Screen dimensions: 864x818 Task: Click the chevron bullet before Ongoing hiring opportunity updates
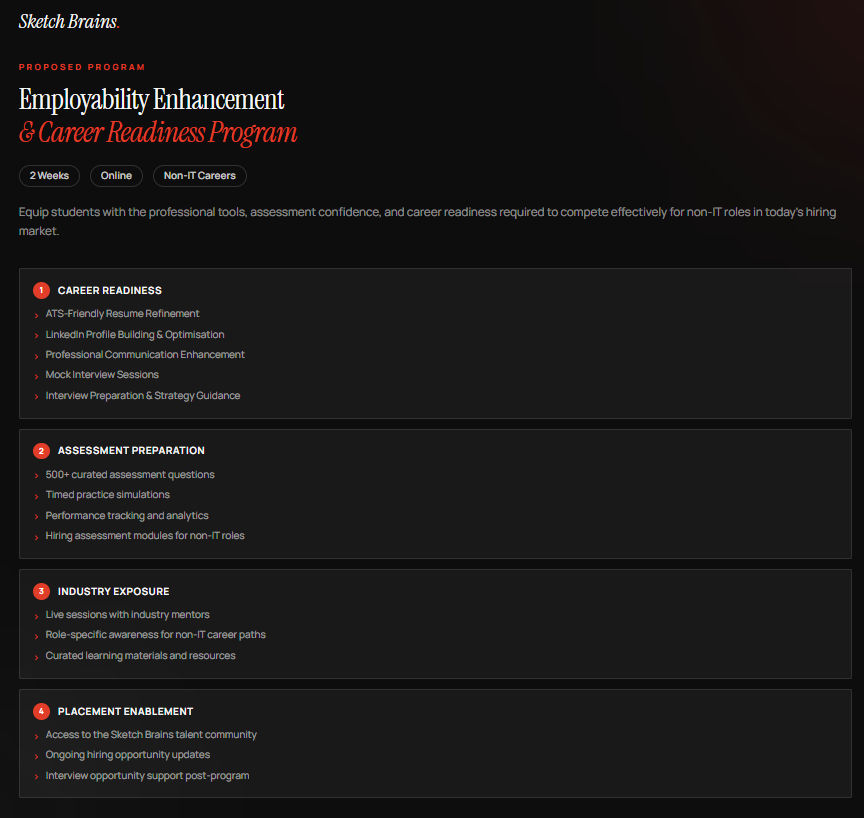click(36, 757)
